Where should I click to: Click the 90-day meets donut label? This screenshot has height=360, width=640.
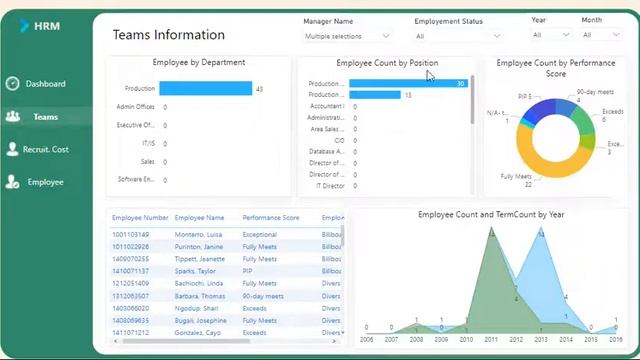pyautogui.click(x=595, y=96)
